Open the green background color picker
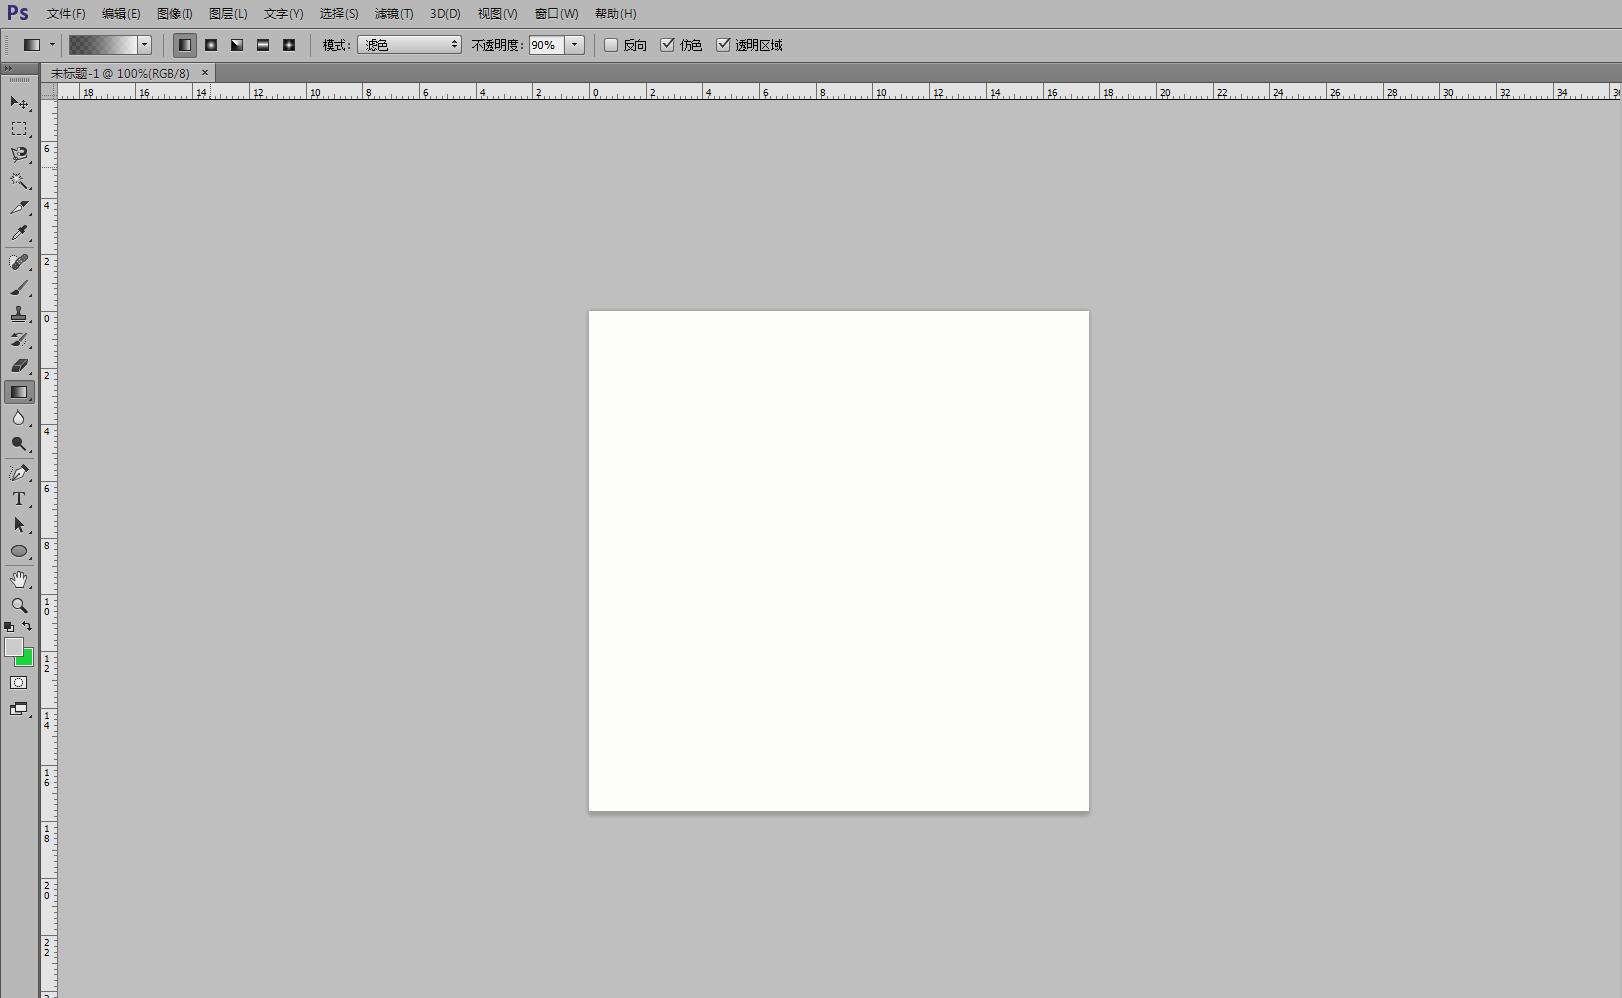Screen dimensions: 1622x998 [27, 660]
